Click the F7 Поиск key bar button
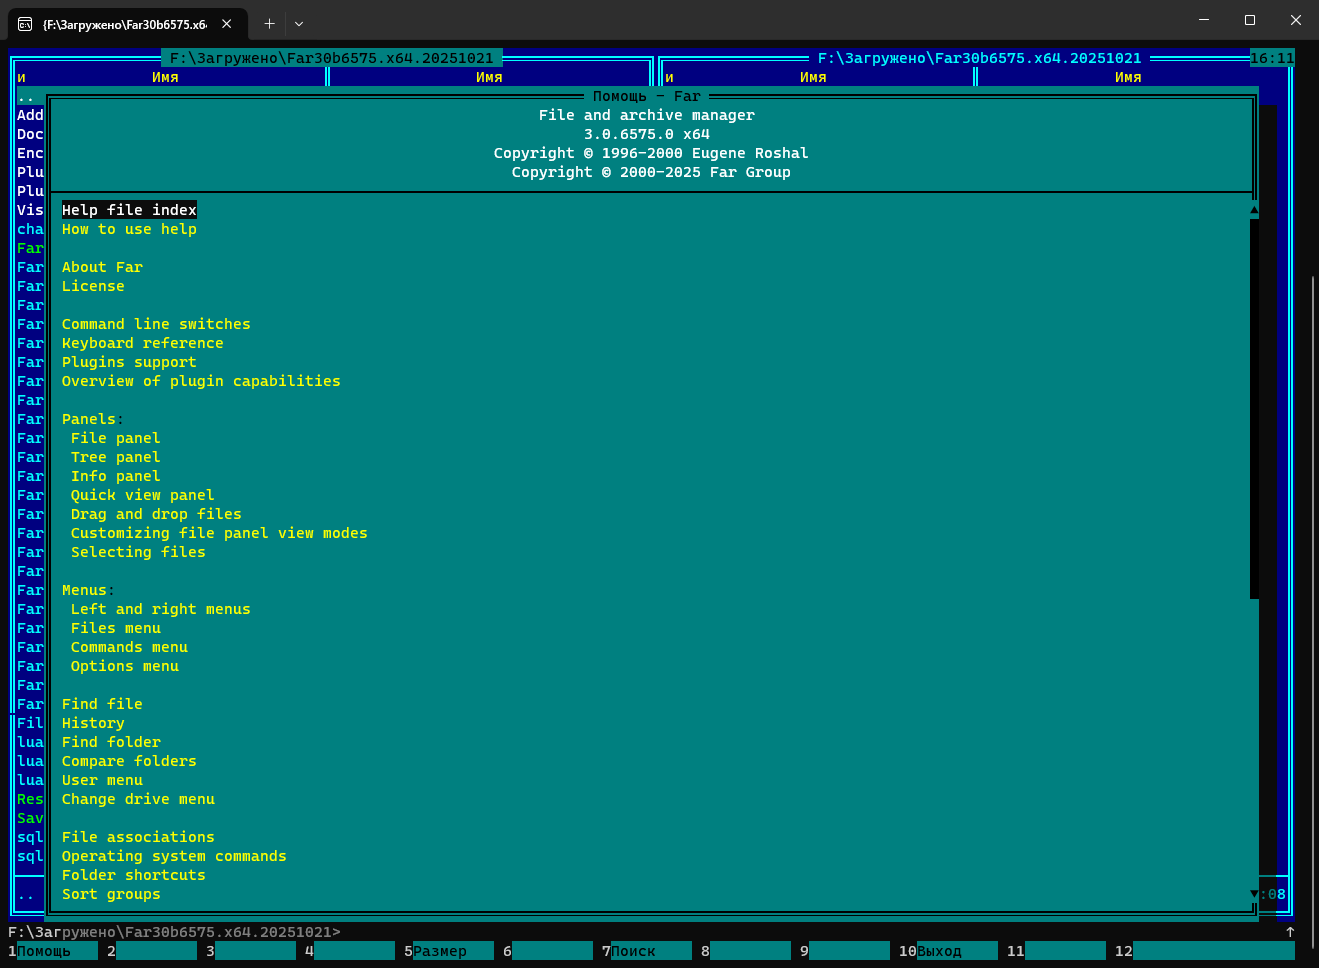This screenshot has height=968, width=1319. coord(647,951)
